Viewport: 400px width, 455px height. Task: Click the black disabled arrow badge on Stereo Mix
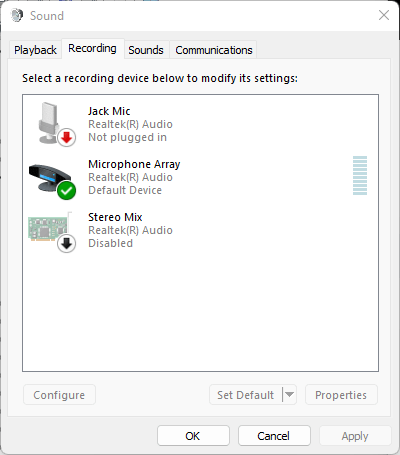click(x=67, y=244)
